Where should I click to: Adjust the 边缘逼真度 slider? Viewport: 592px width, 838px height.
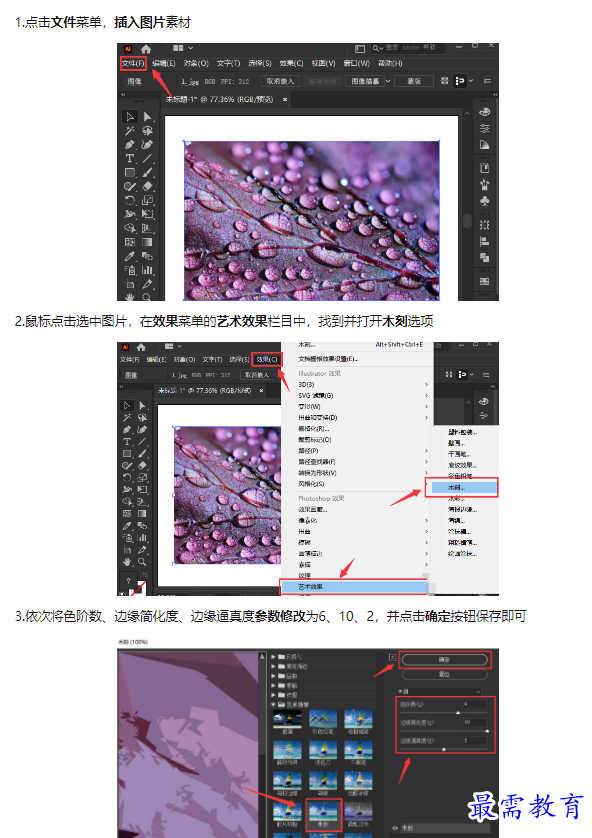(443, 749)
